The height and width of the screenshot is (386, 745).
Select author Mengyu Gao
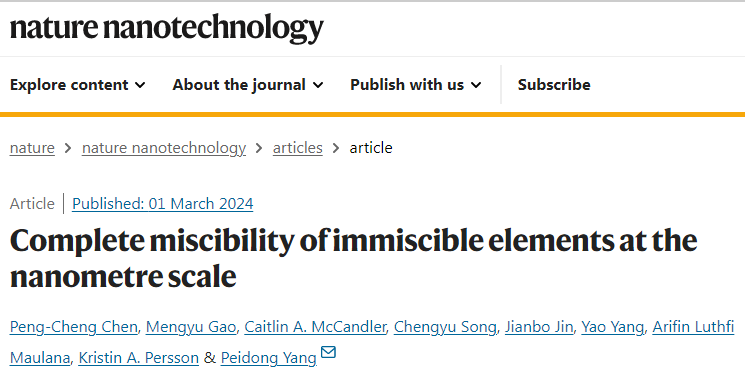click(x=191, y=327)
